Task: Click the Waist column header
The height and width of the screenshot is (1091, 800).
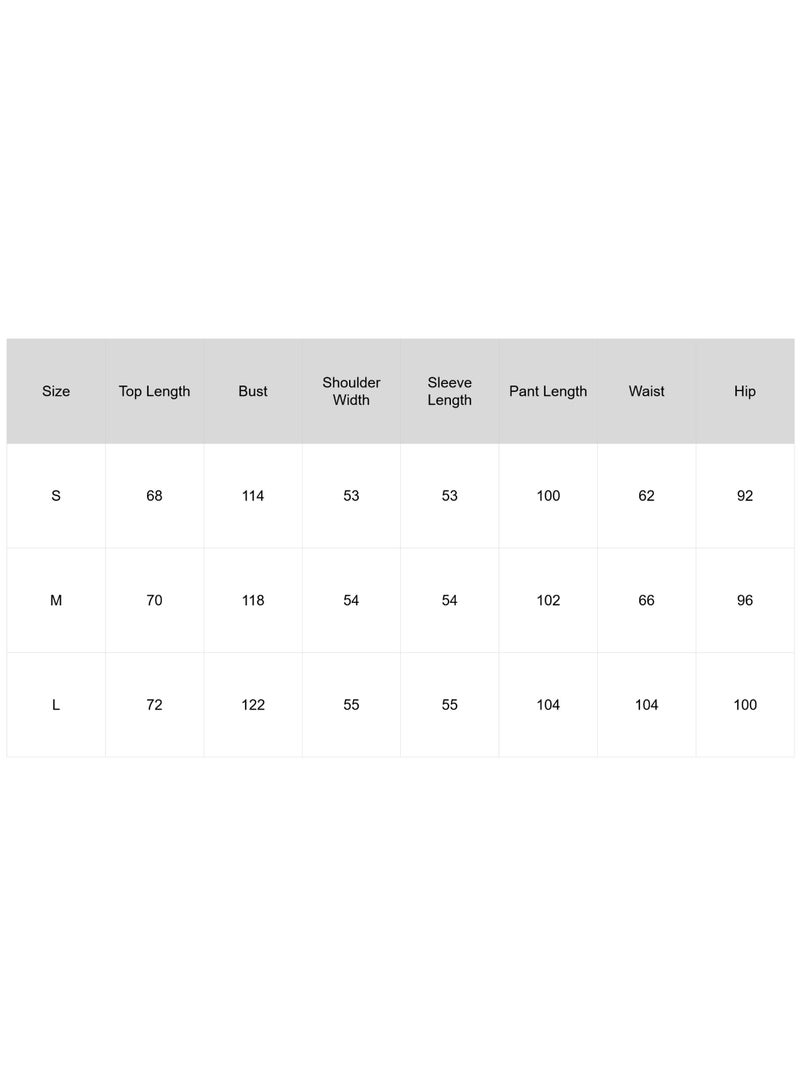Action: (646, 391)
